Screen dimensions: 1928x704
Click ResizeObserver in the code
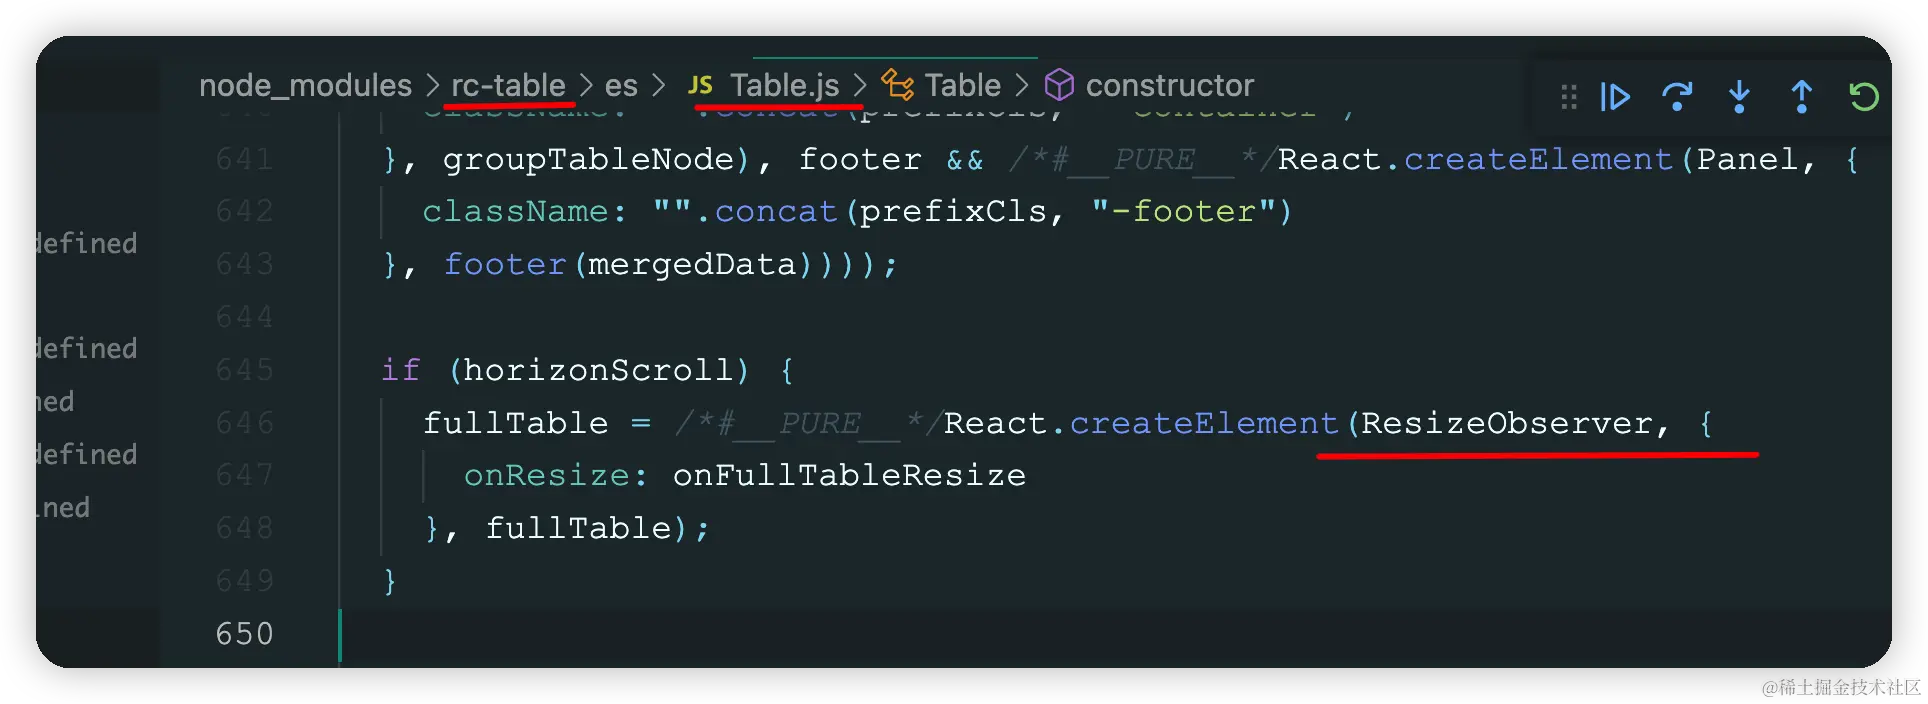pos(1506,423)
